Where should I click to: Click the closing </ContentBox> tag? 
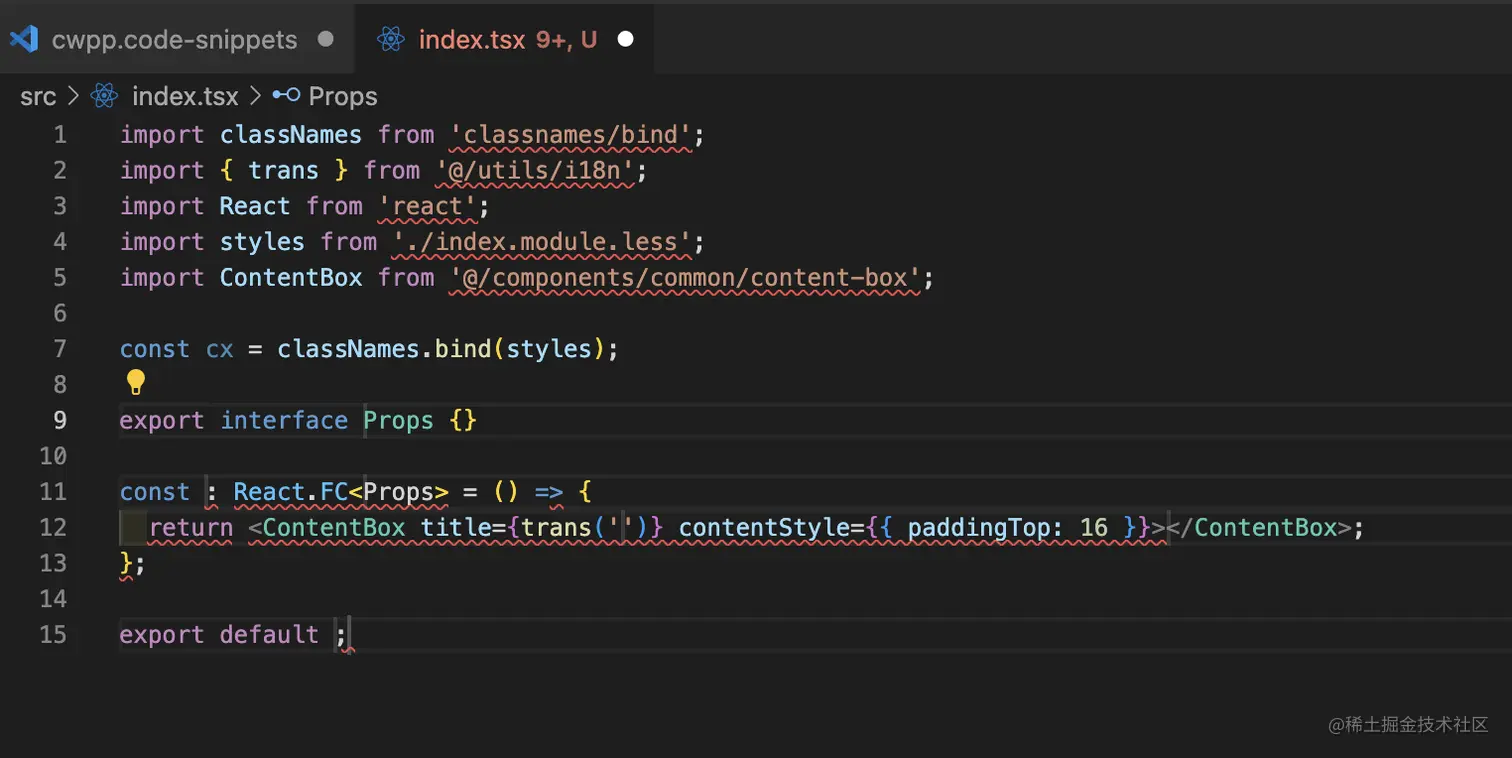click(x=1259, y=527)
